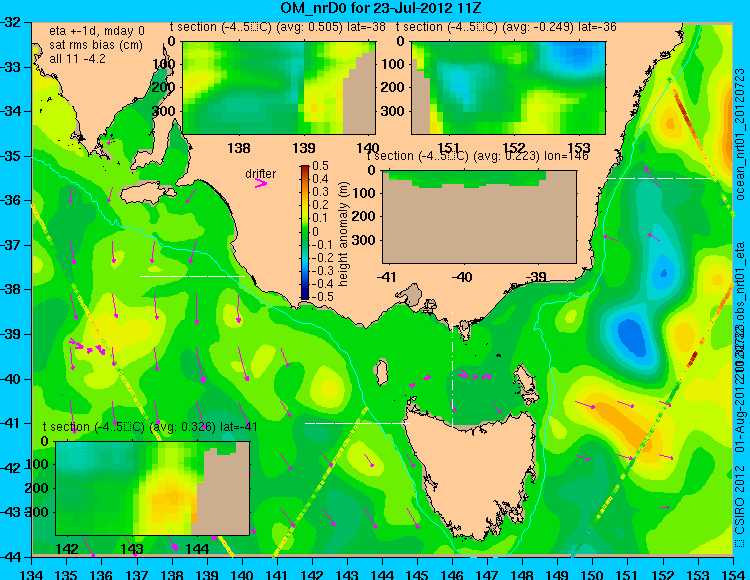Click King Island in Bass Strait

[x=381, y=372]
